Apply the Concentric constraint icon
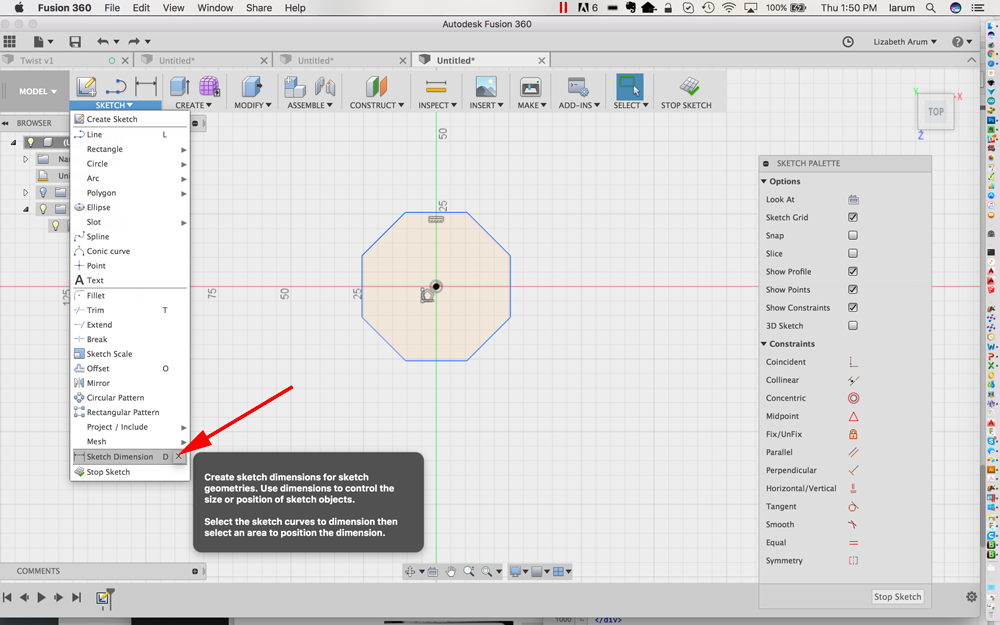Screen dimensions: 1000x625 pyautogui.click(x=853, y=398)
